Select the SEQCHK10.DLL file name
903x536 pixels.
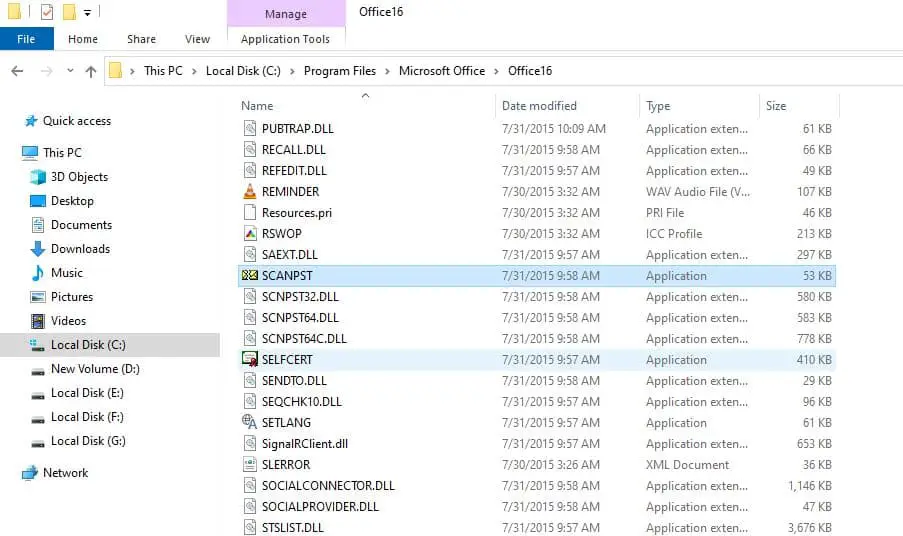[x=302, y=401]
